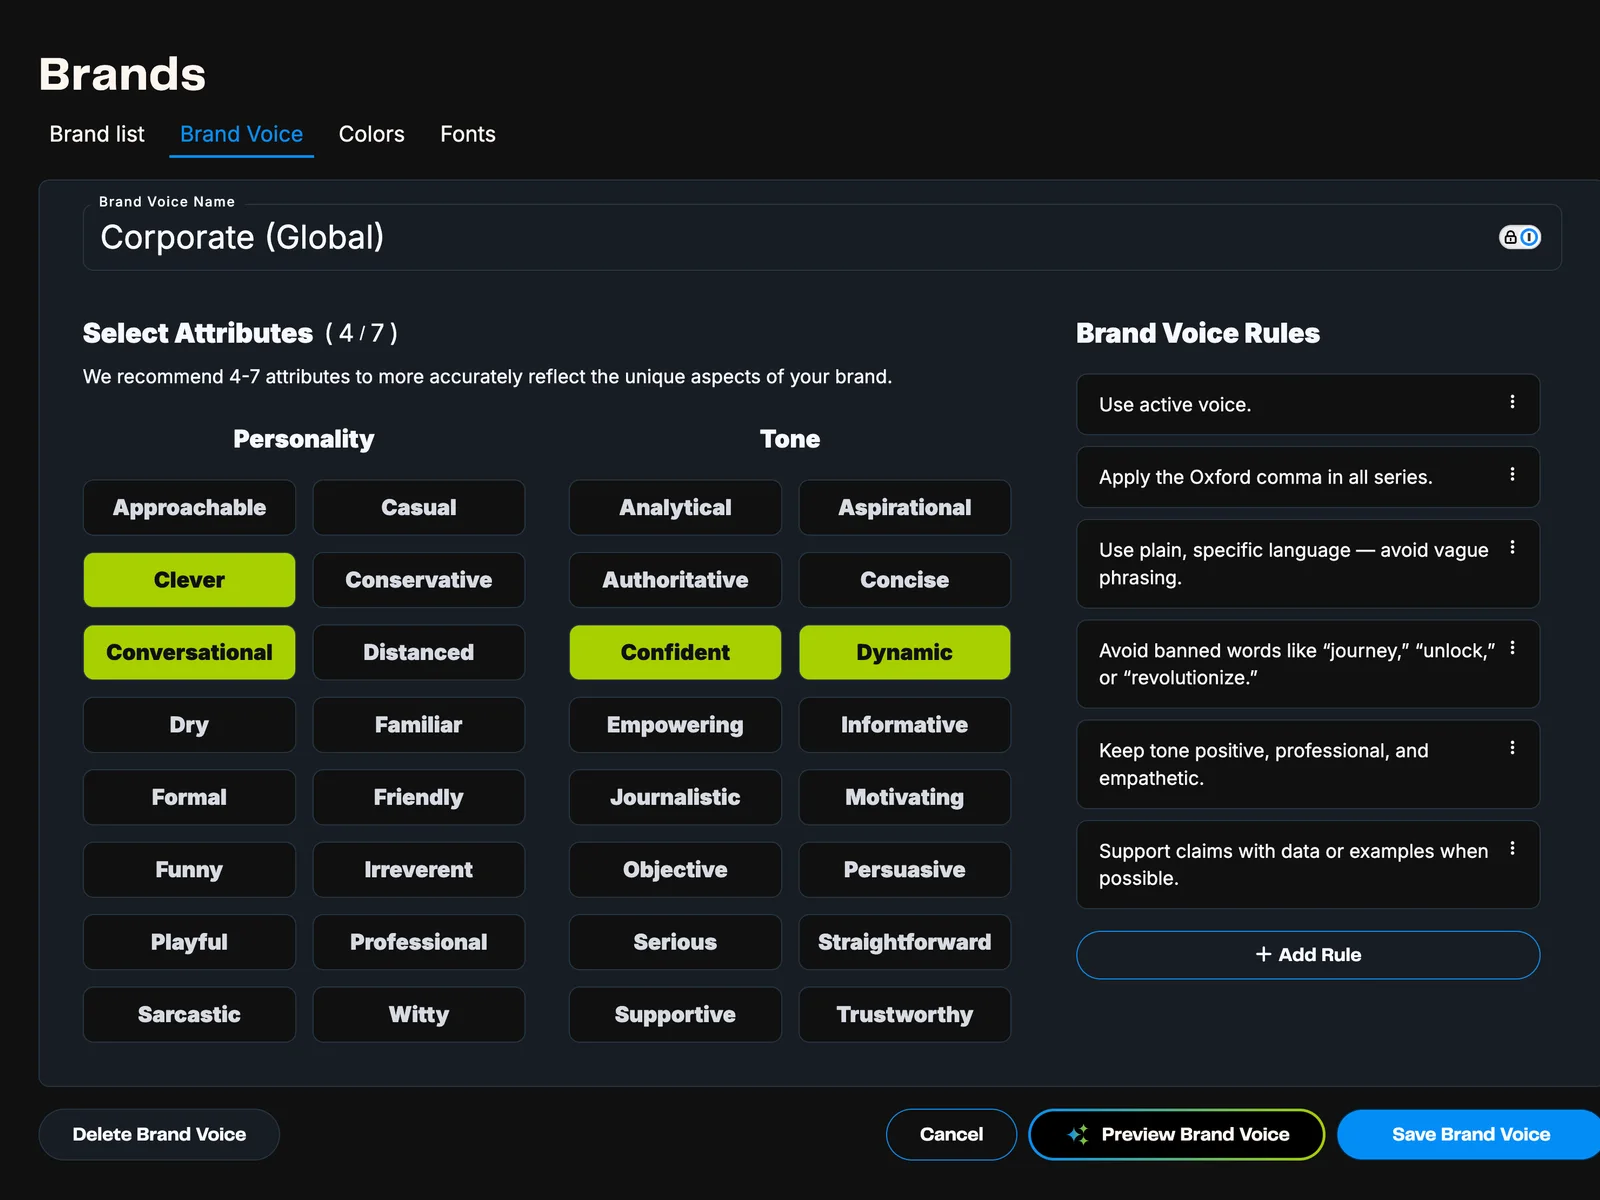Open options menu for Oxford comma rule

pos(1512,474)
